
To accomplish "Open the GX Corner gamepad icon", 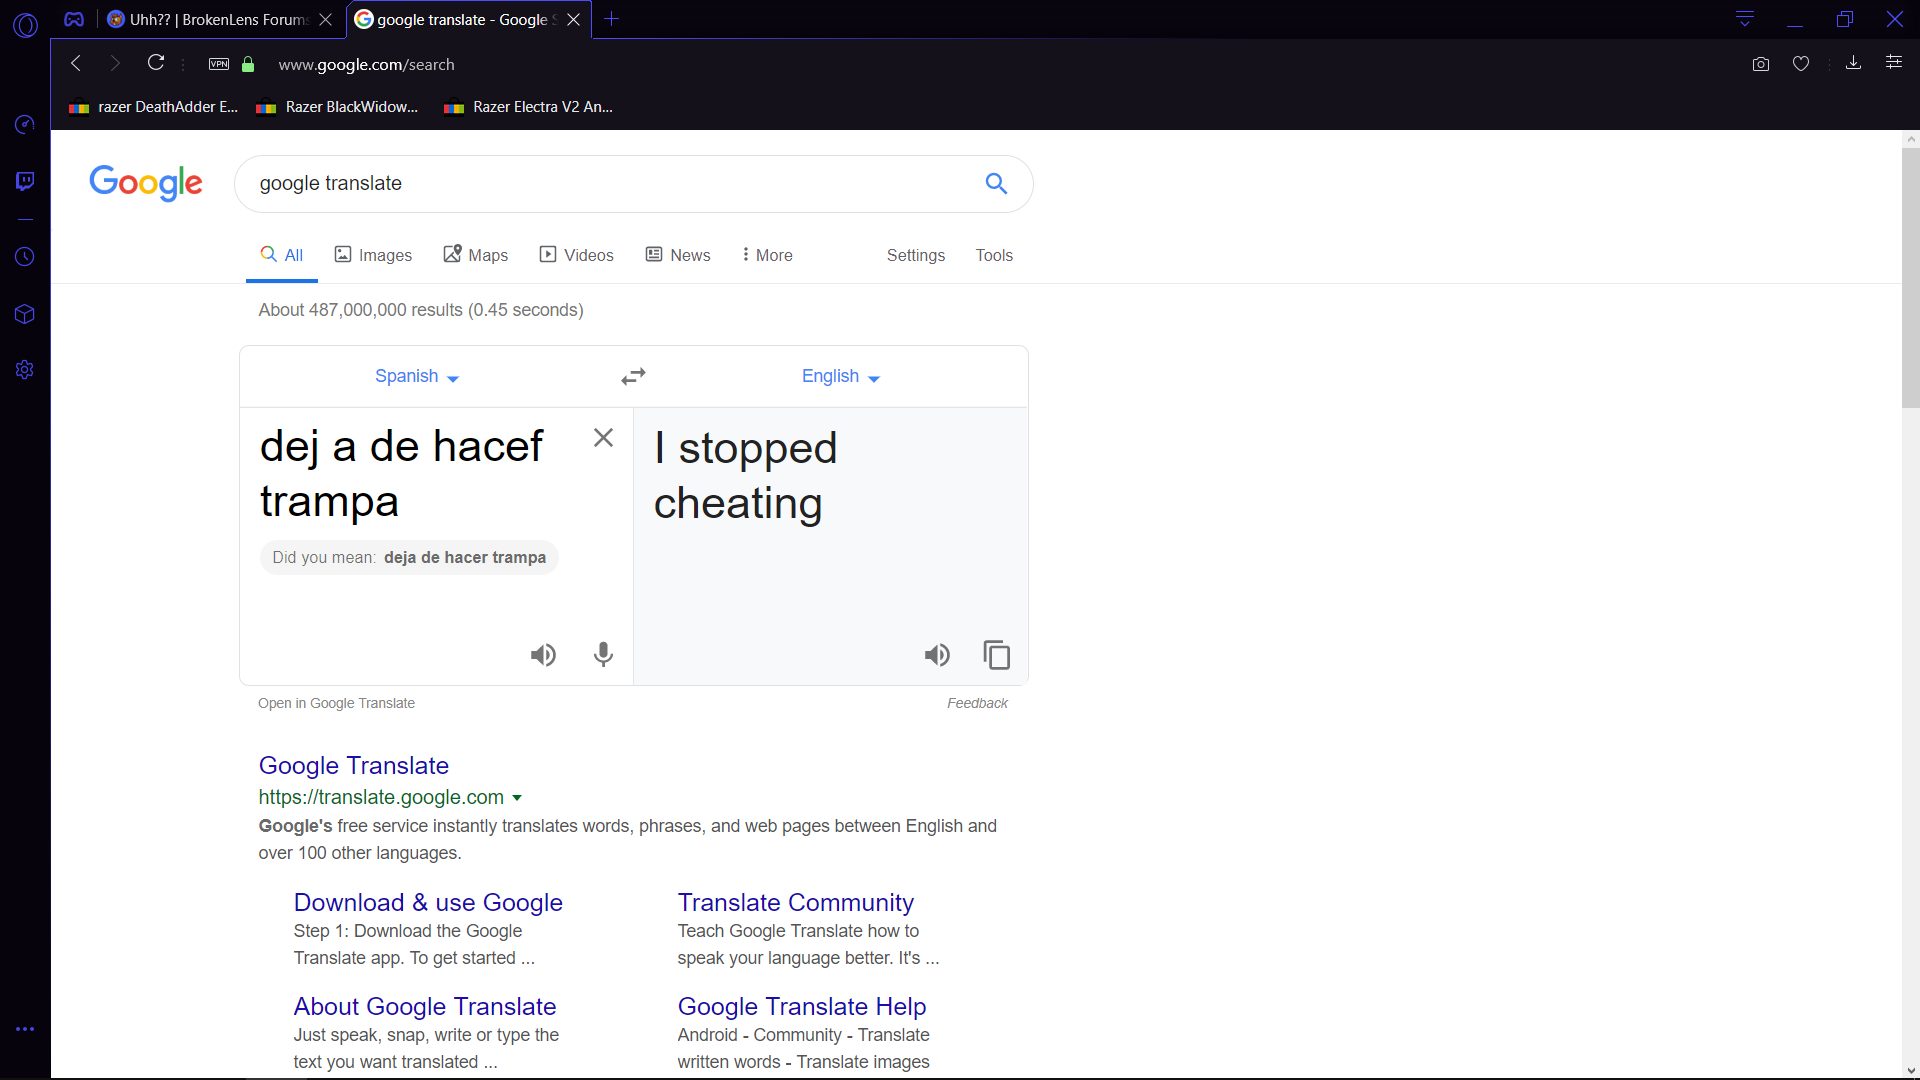I will point(74,19).
